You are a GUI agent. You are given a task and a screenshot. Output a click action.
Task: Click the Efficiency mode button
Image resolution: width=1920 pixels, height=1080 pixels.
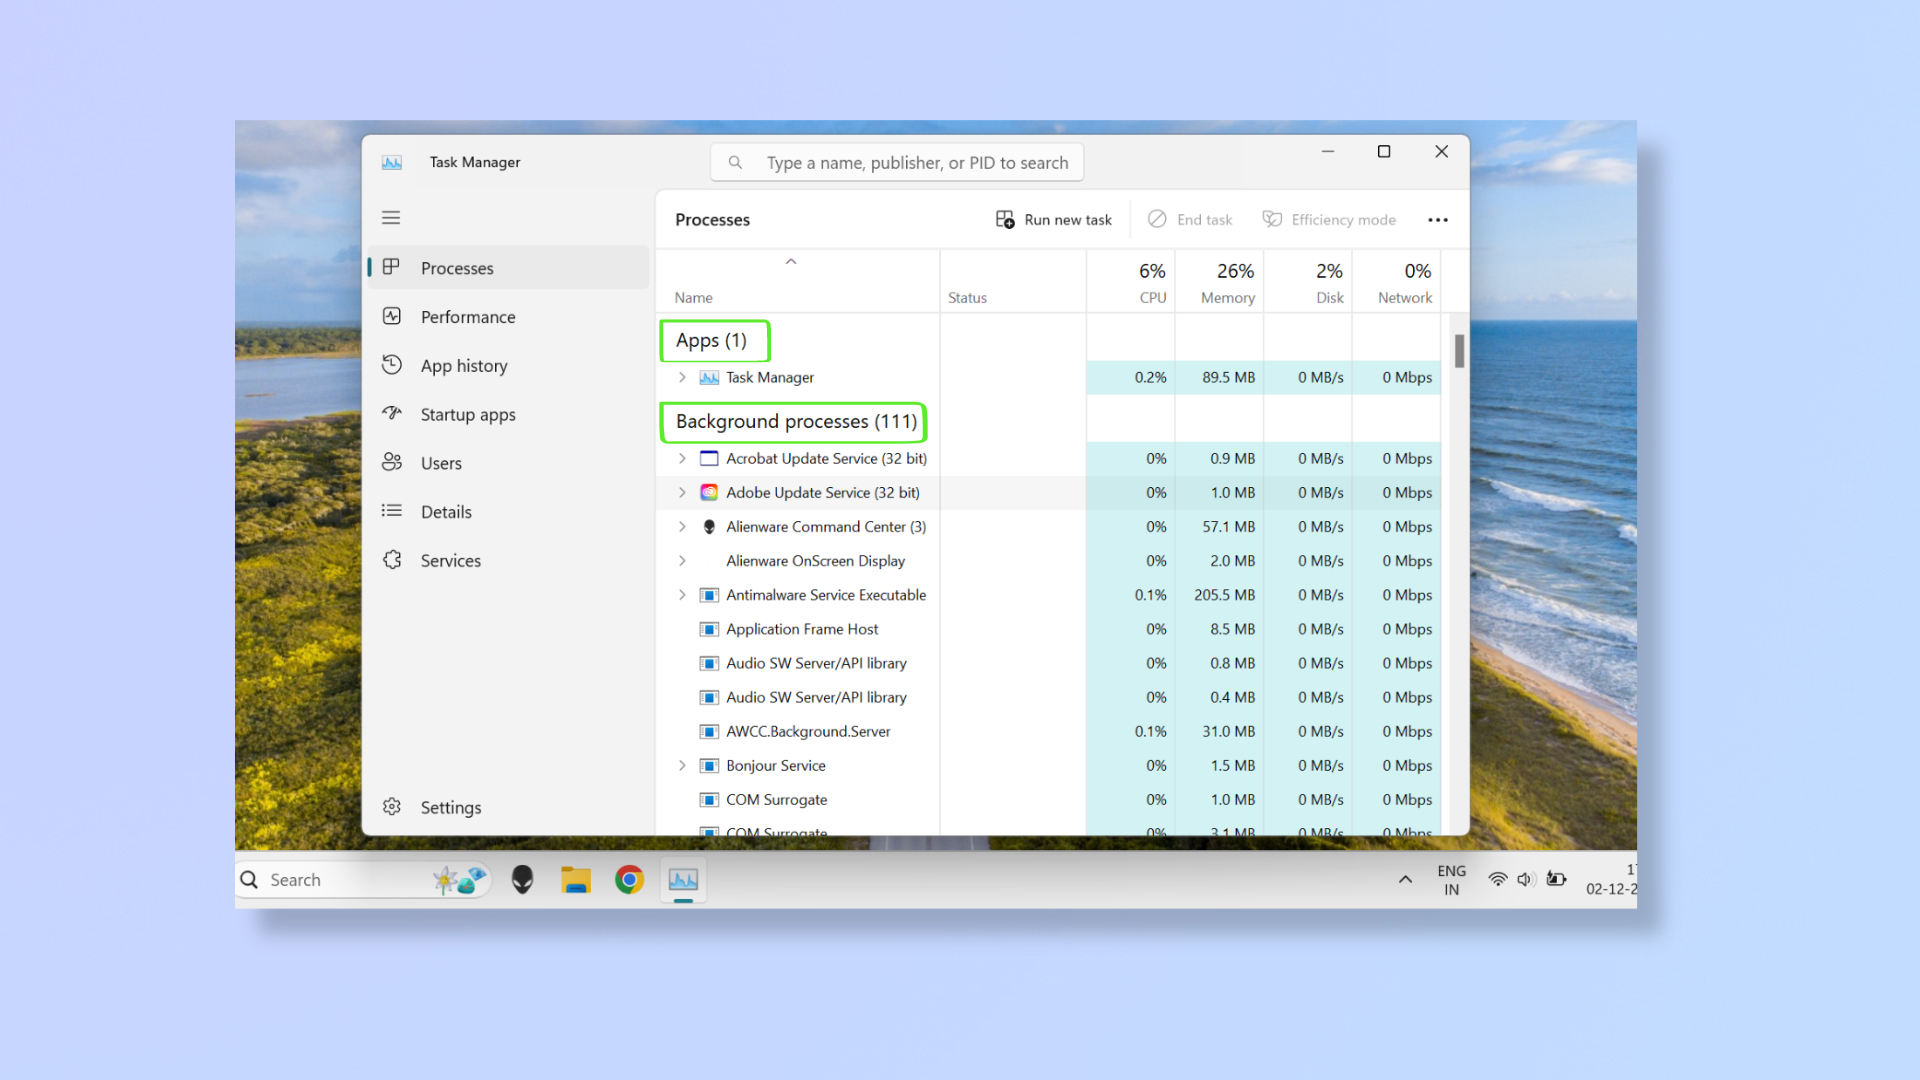tap(1329, 220)
